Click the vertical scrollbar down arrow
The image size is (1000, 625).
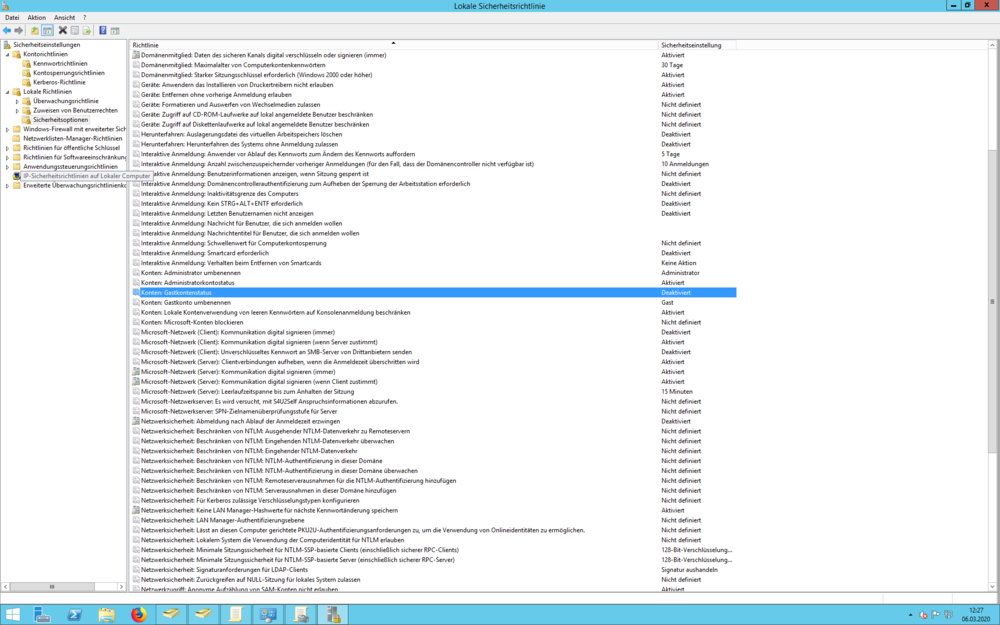click(992, 587)
